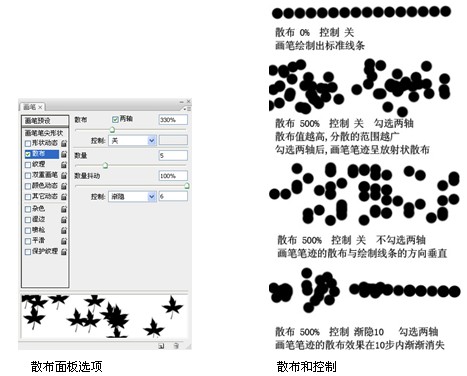The height and width of the screenshot is (376, 467).
Task: Enable the 平滑 checkbox
Action: 28,241
